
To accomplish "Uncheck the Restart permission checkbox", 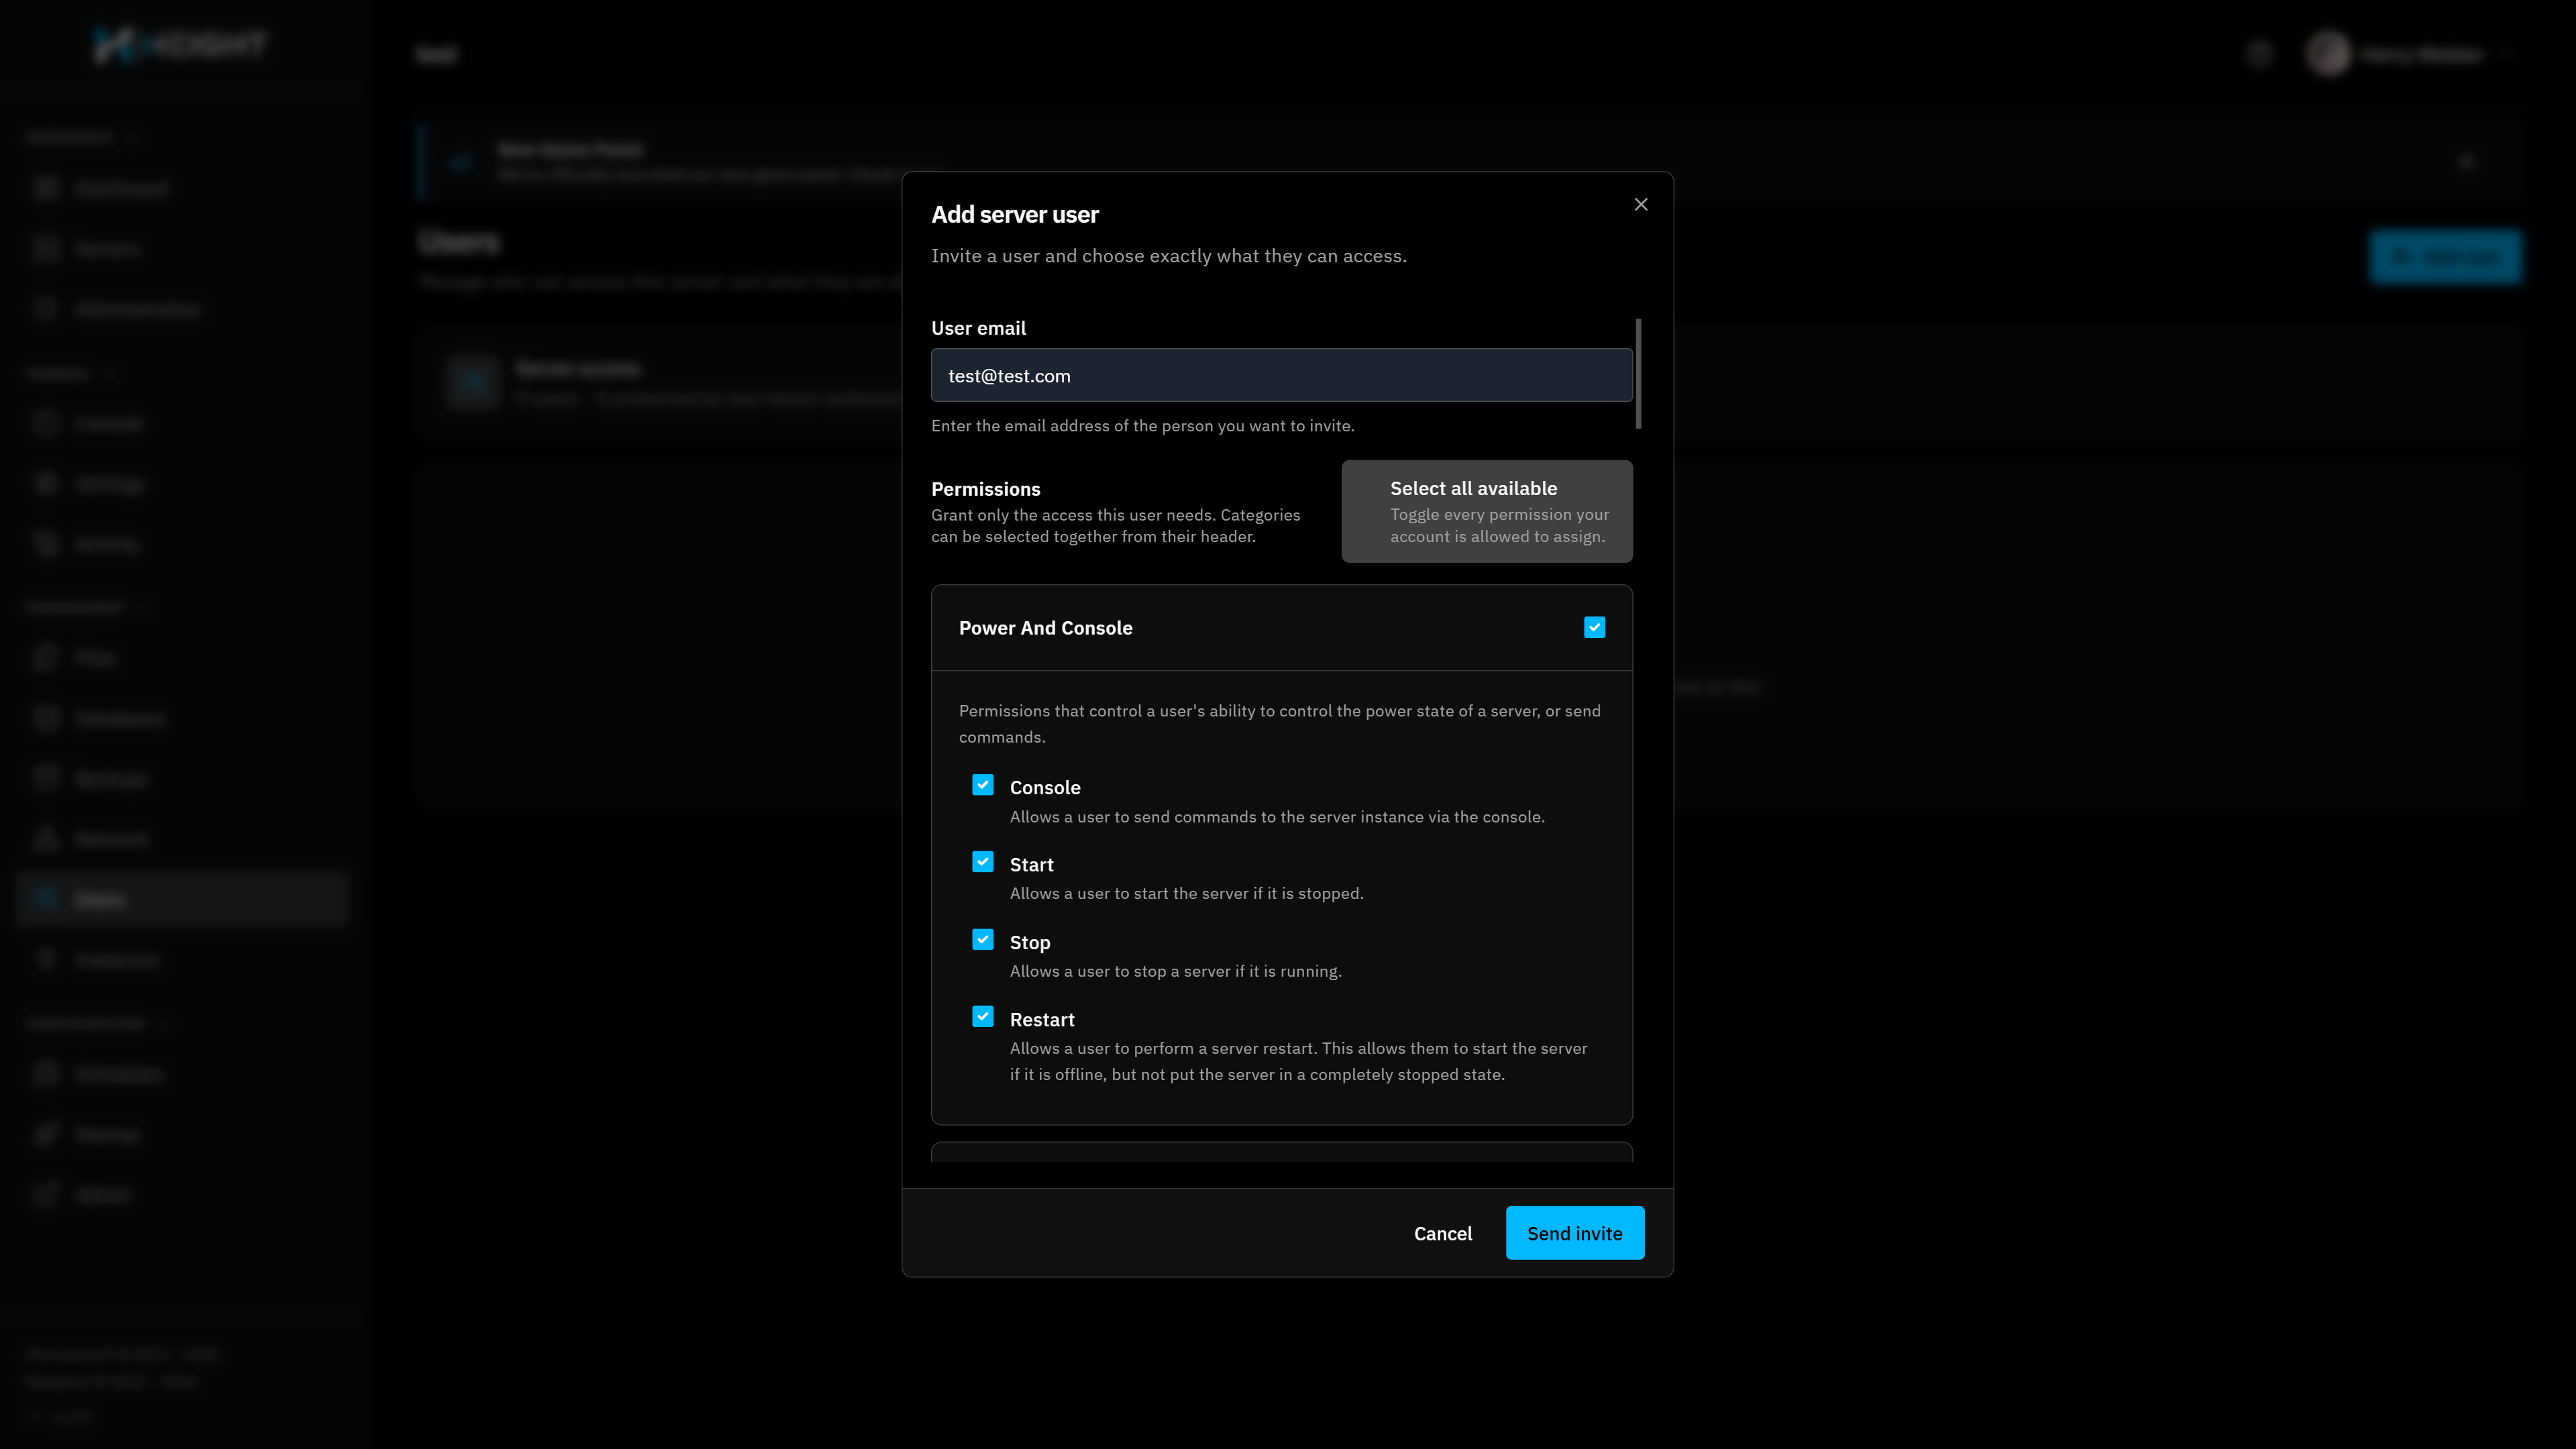I will pos(983,1017).
